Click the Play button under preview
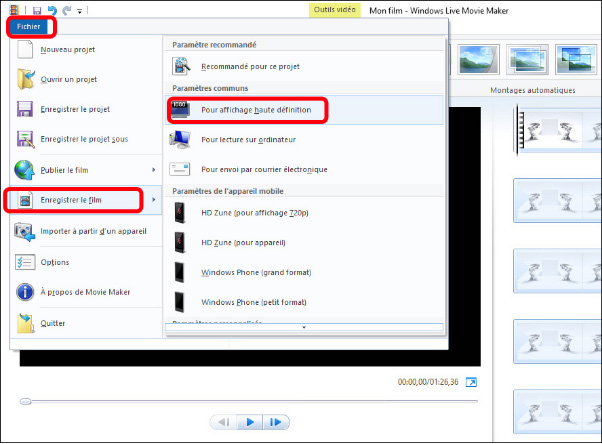The height and width of the screenshot is (444, 602). 250,422
